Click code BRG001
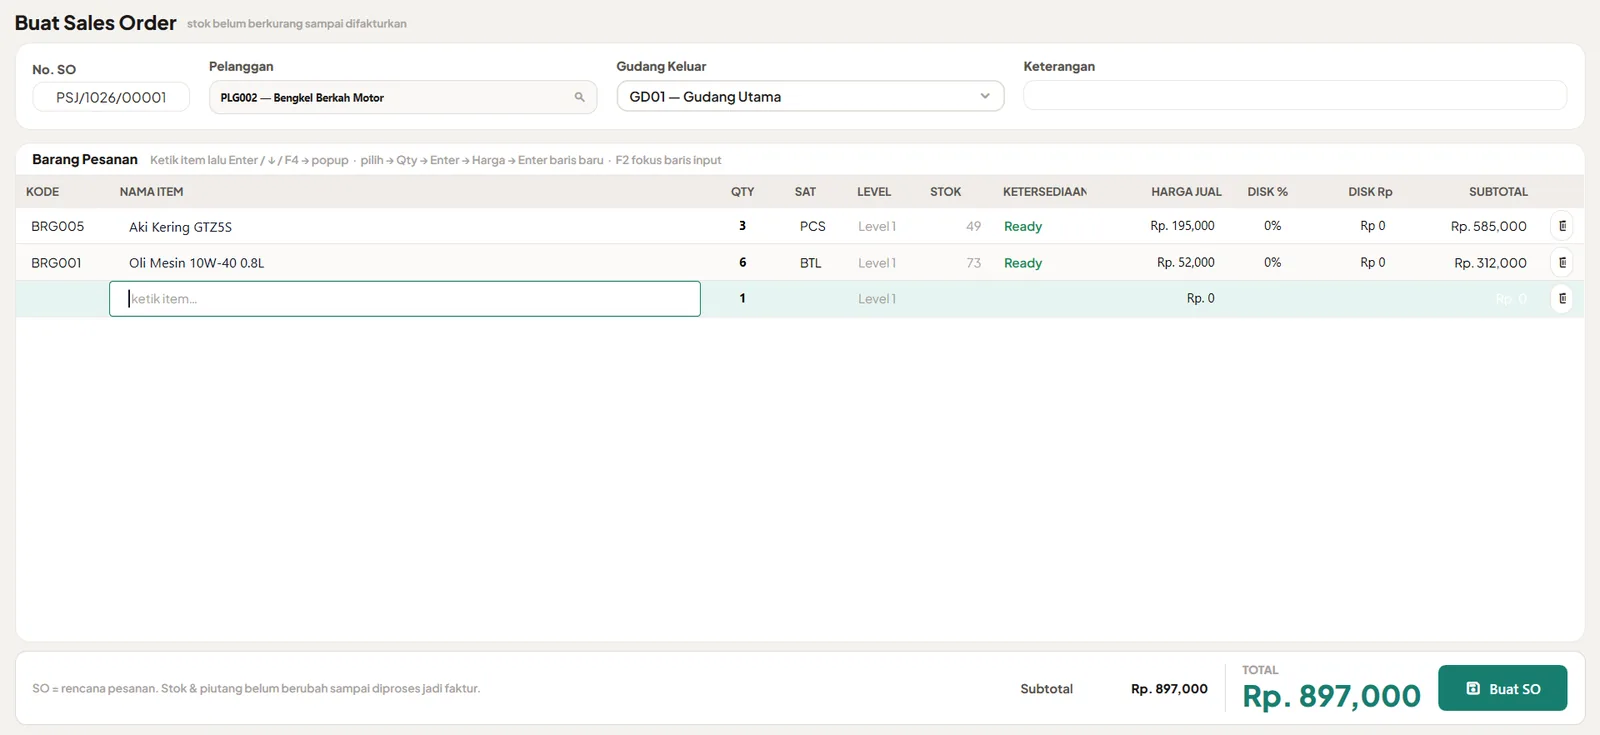Screen dimensions: 1600x735 tap(56, 263)
